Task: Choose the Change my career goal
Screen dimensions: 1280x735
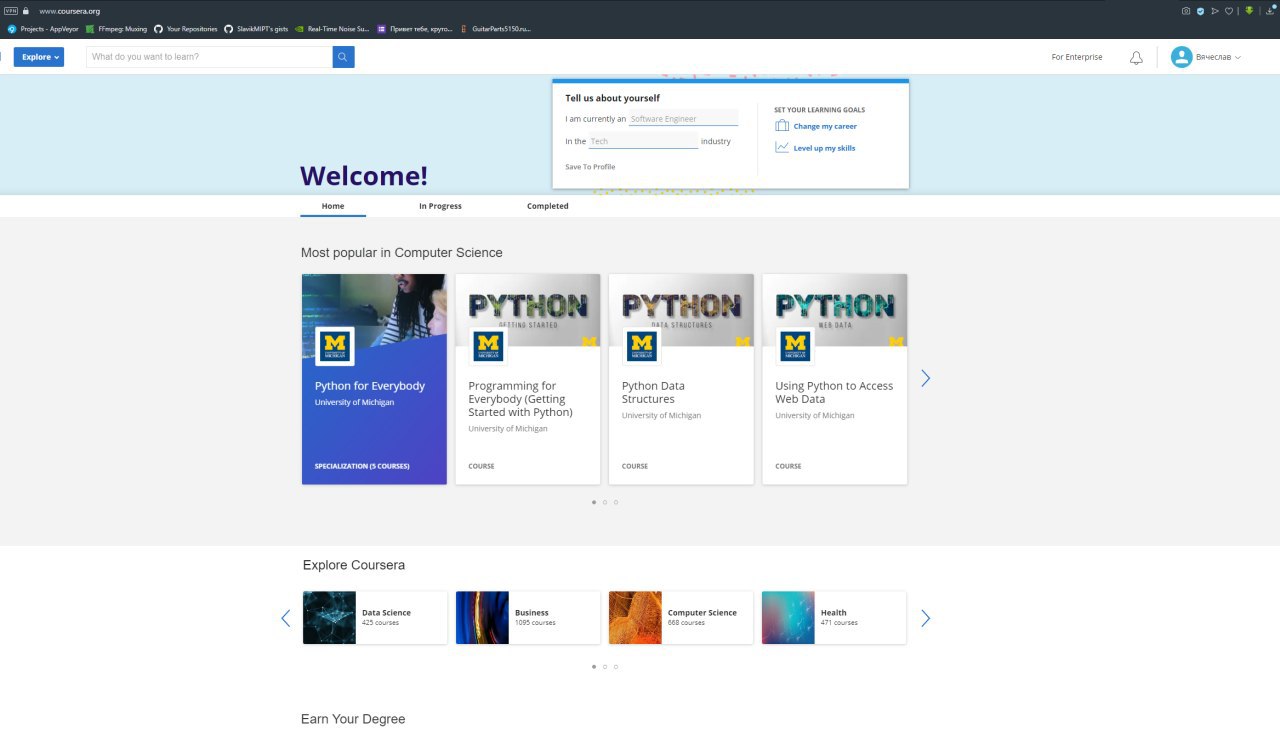Action: (825, 126)
